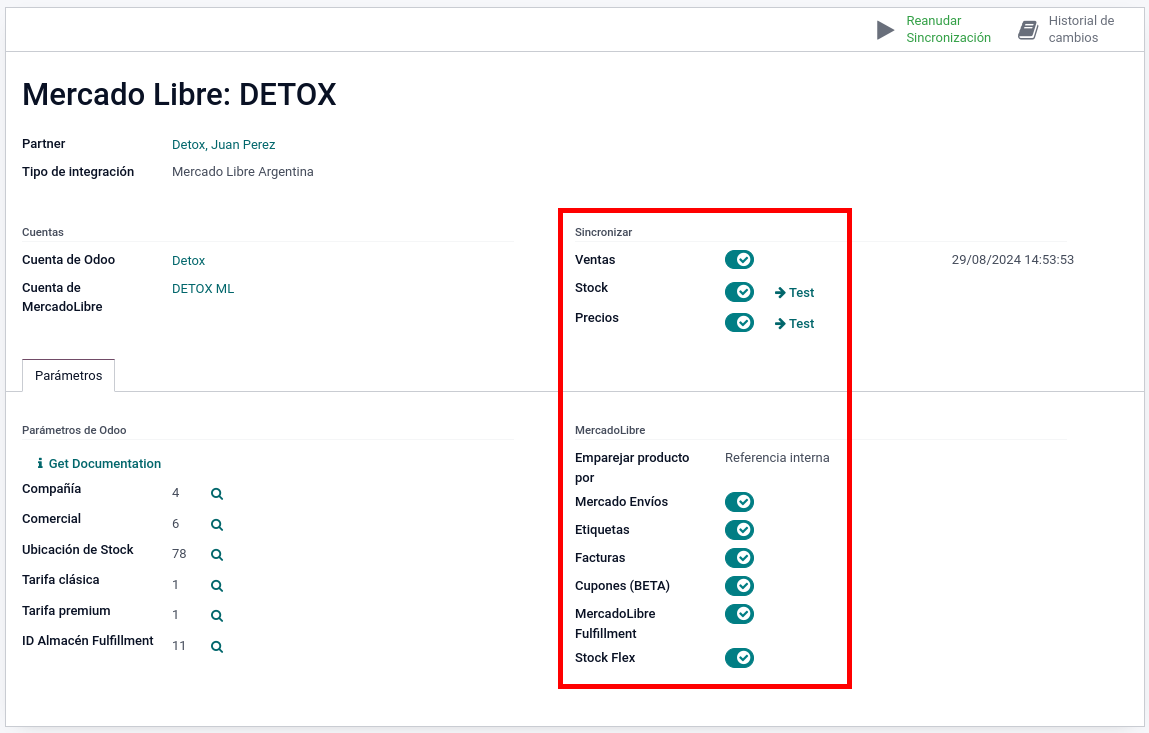Open the Get Documentation link

point(105,463)
